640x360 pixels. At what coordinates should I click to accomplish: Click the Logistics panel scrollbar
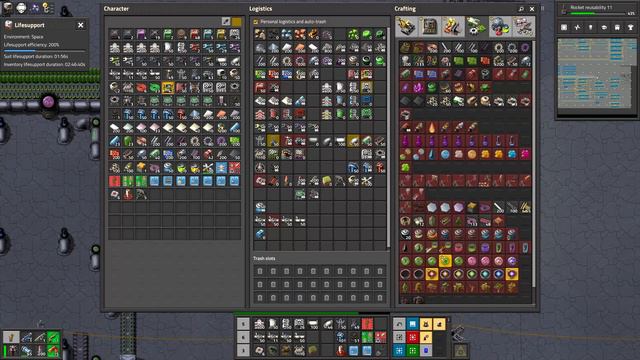[x=388, y=137]
